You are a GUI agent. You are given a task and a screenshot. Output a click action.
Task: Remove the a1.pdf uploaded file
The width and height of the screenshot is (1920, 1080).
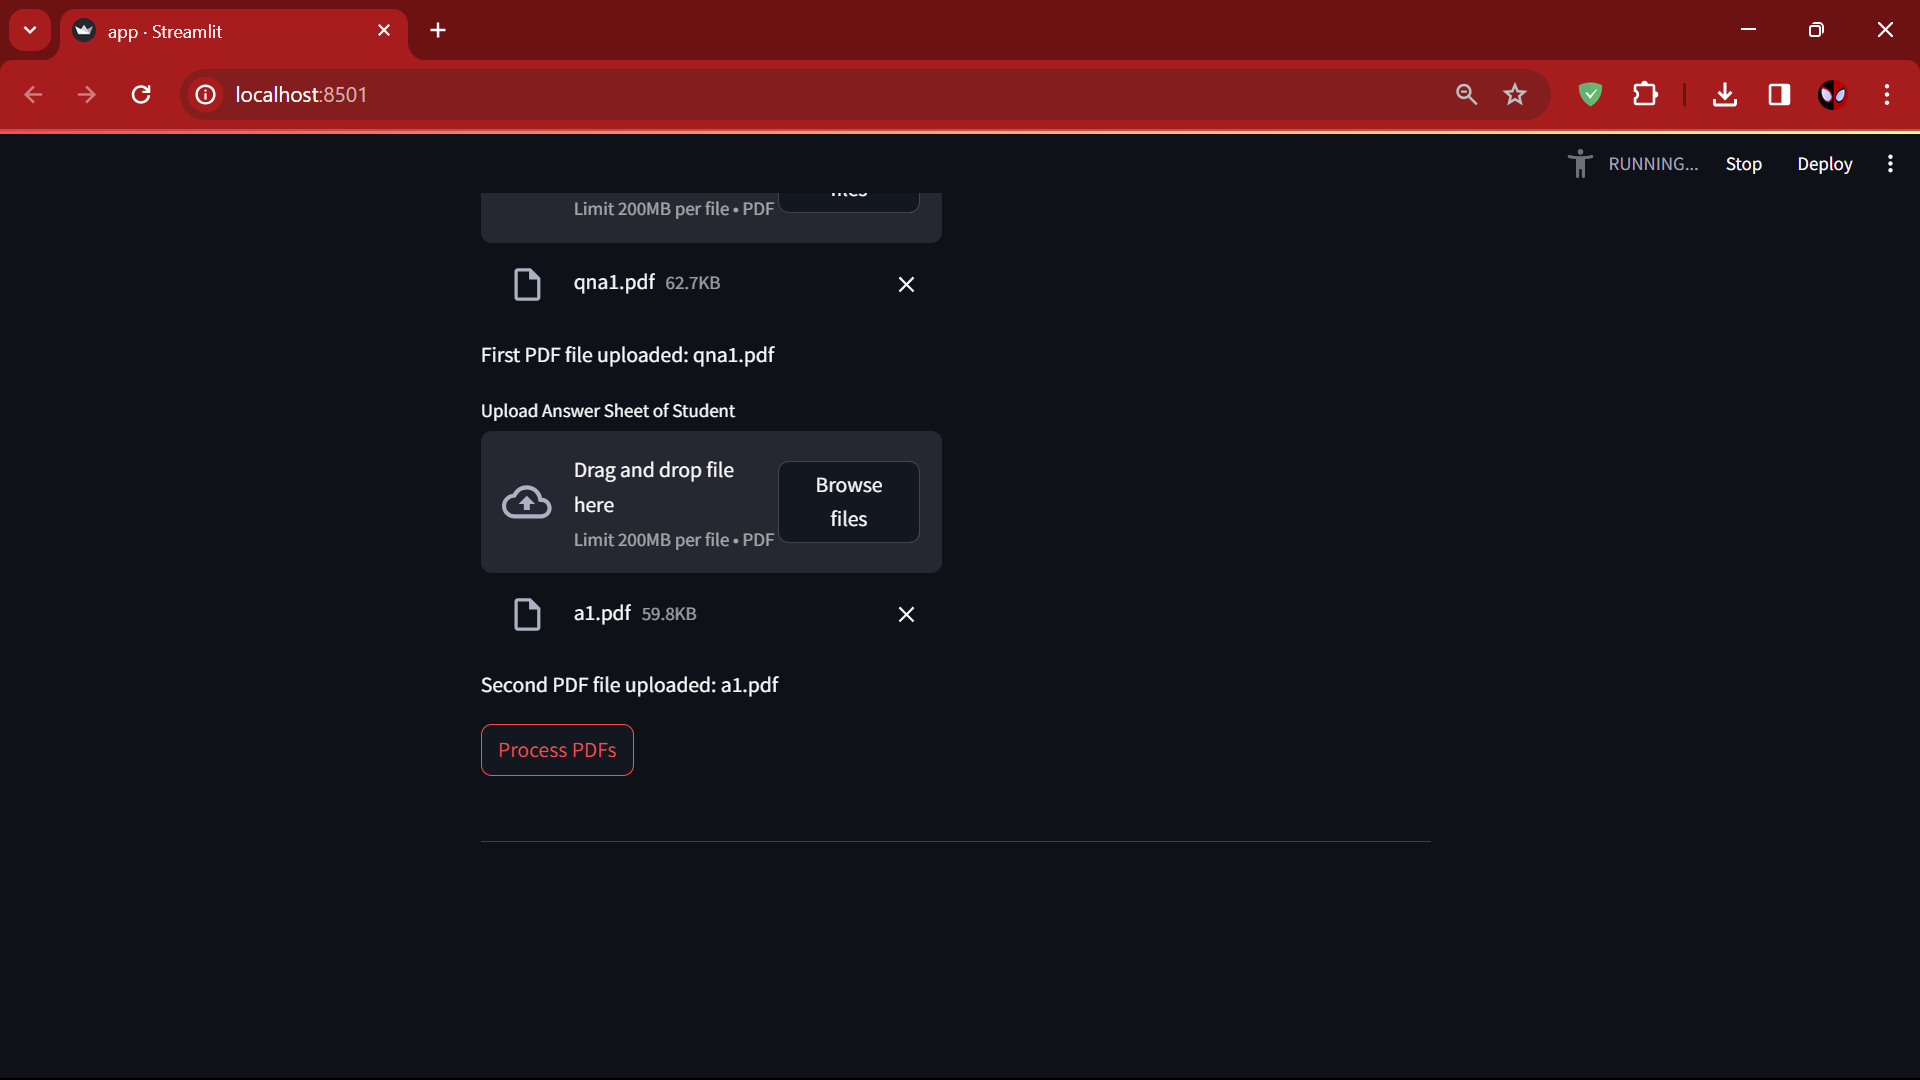coord(906,615)
